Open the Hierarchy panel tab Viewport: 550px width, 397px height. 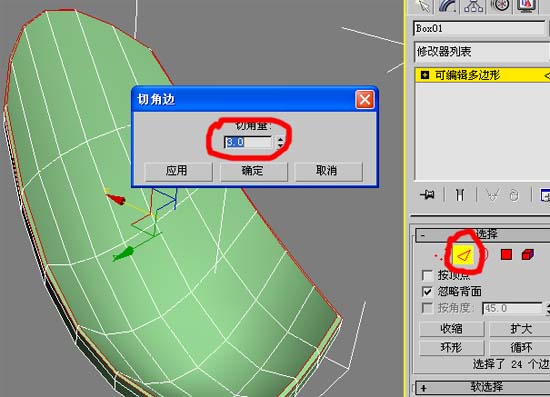pyautogui.click(x=474, y=6)
